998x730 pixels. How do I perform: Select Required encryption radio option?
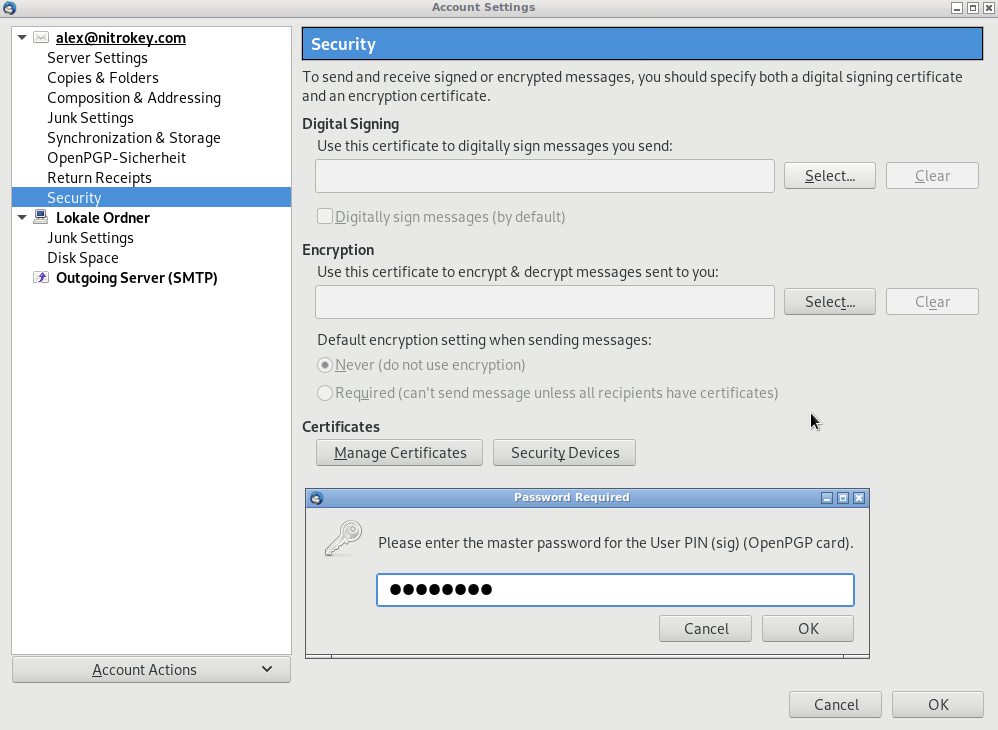[x=325, y=394]
